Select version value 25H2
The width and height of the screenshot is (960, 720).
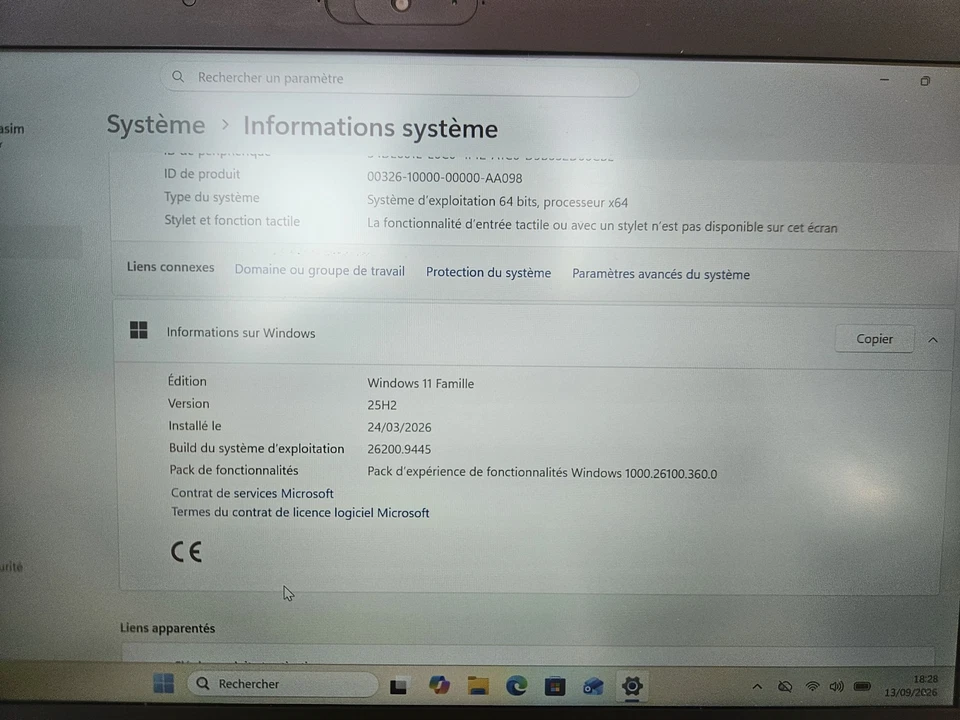click(382, 405)
